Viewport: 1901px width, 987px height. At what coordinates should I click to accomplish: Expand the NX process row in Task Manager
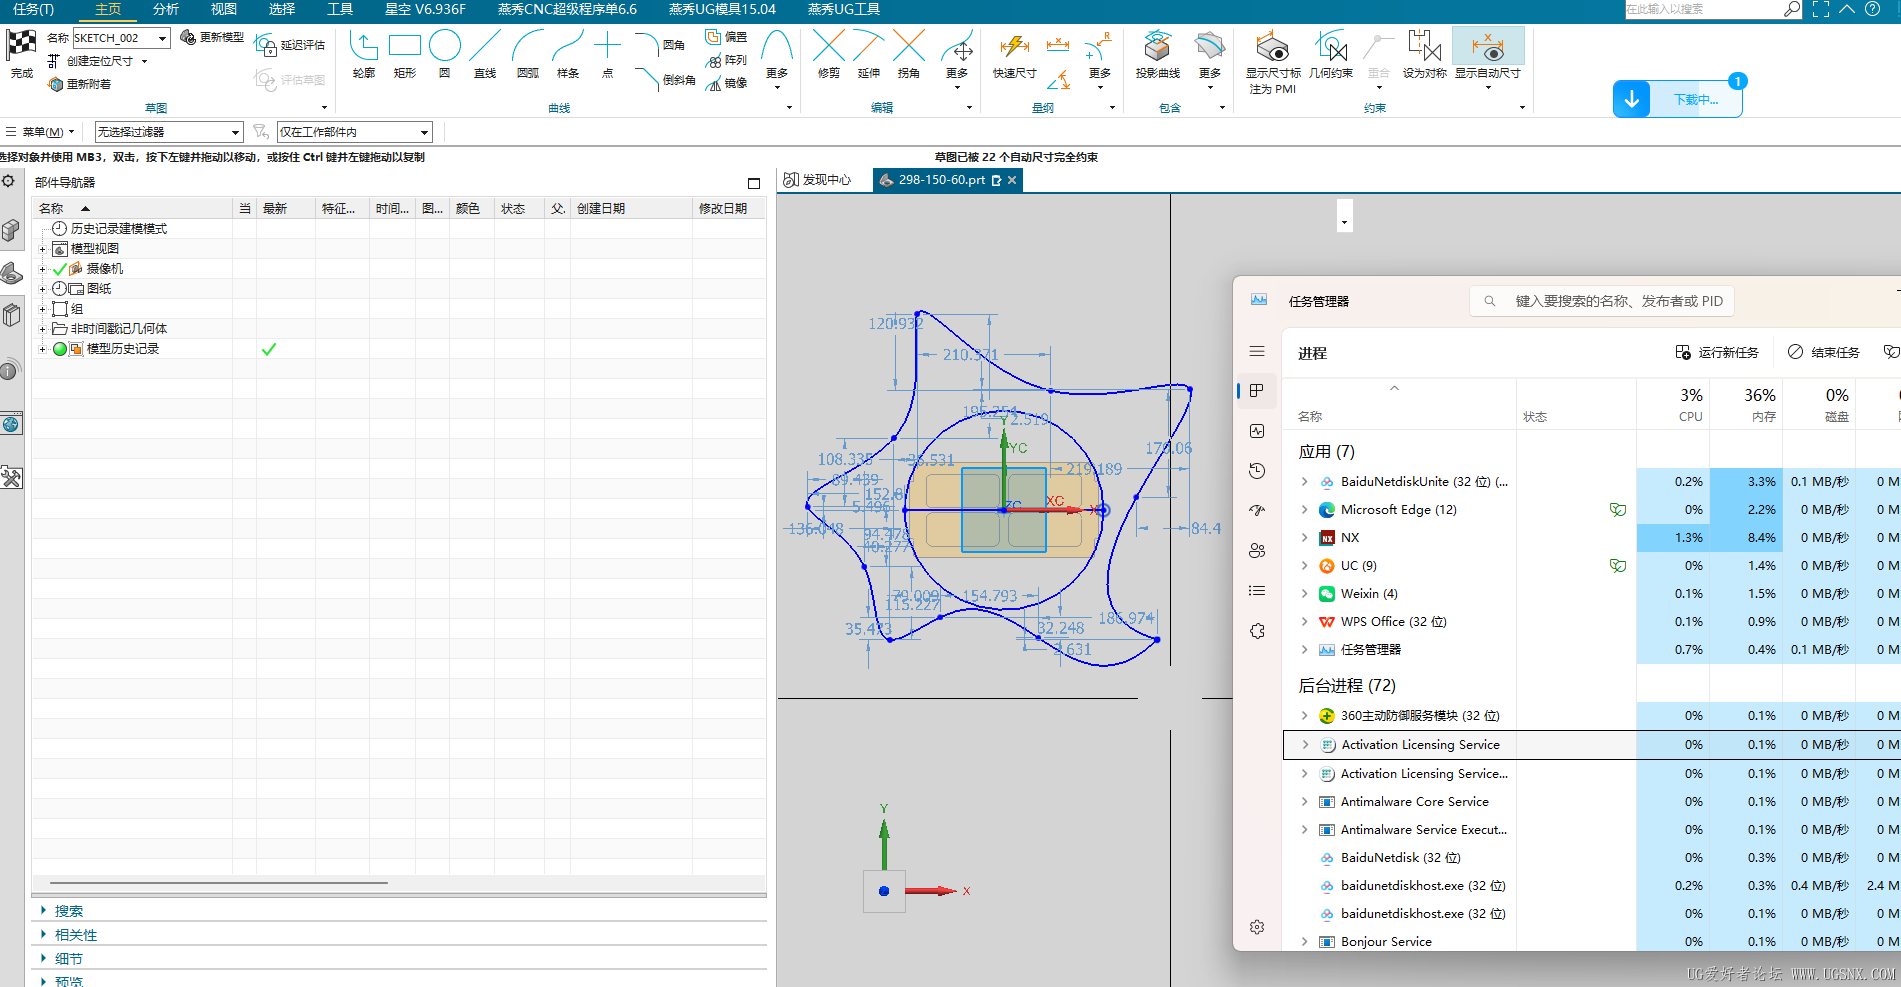[x=1304, y=538]
